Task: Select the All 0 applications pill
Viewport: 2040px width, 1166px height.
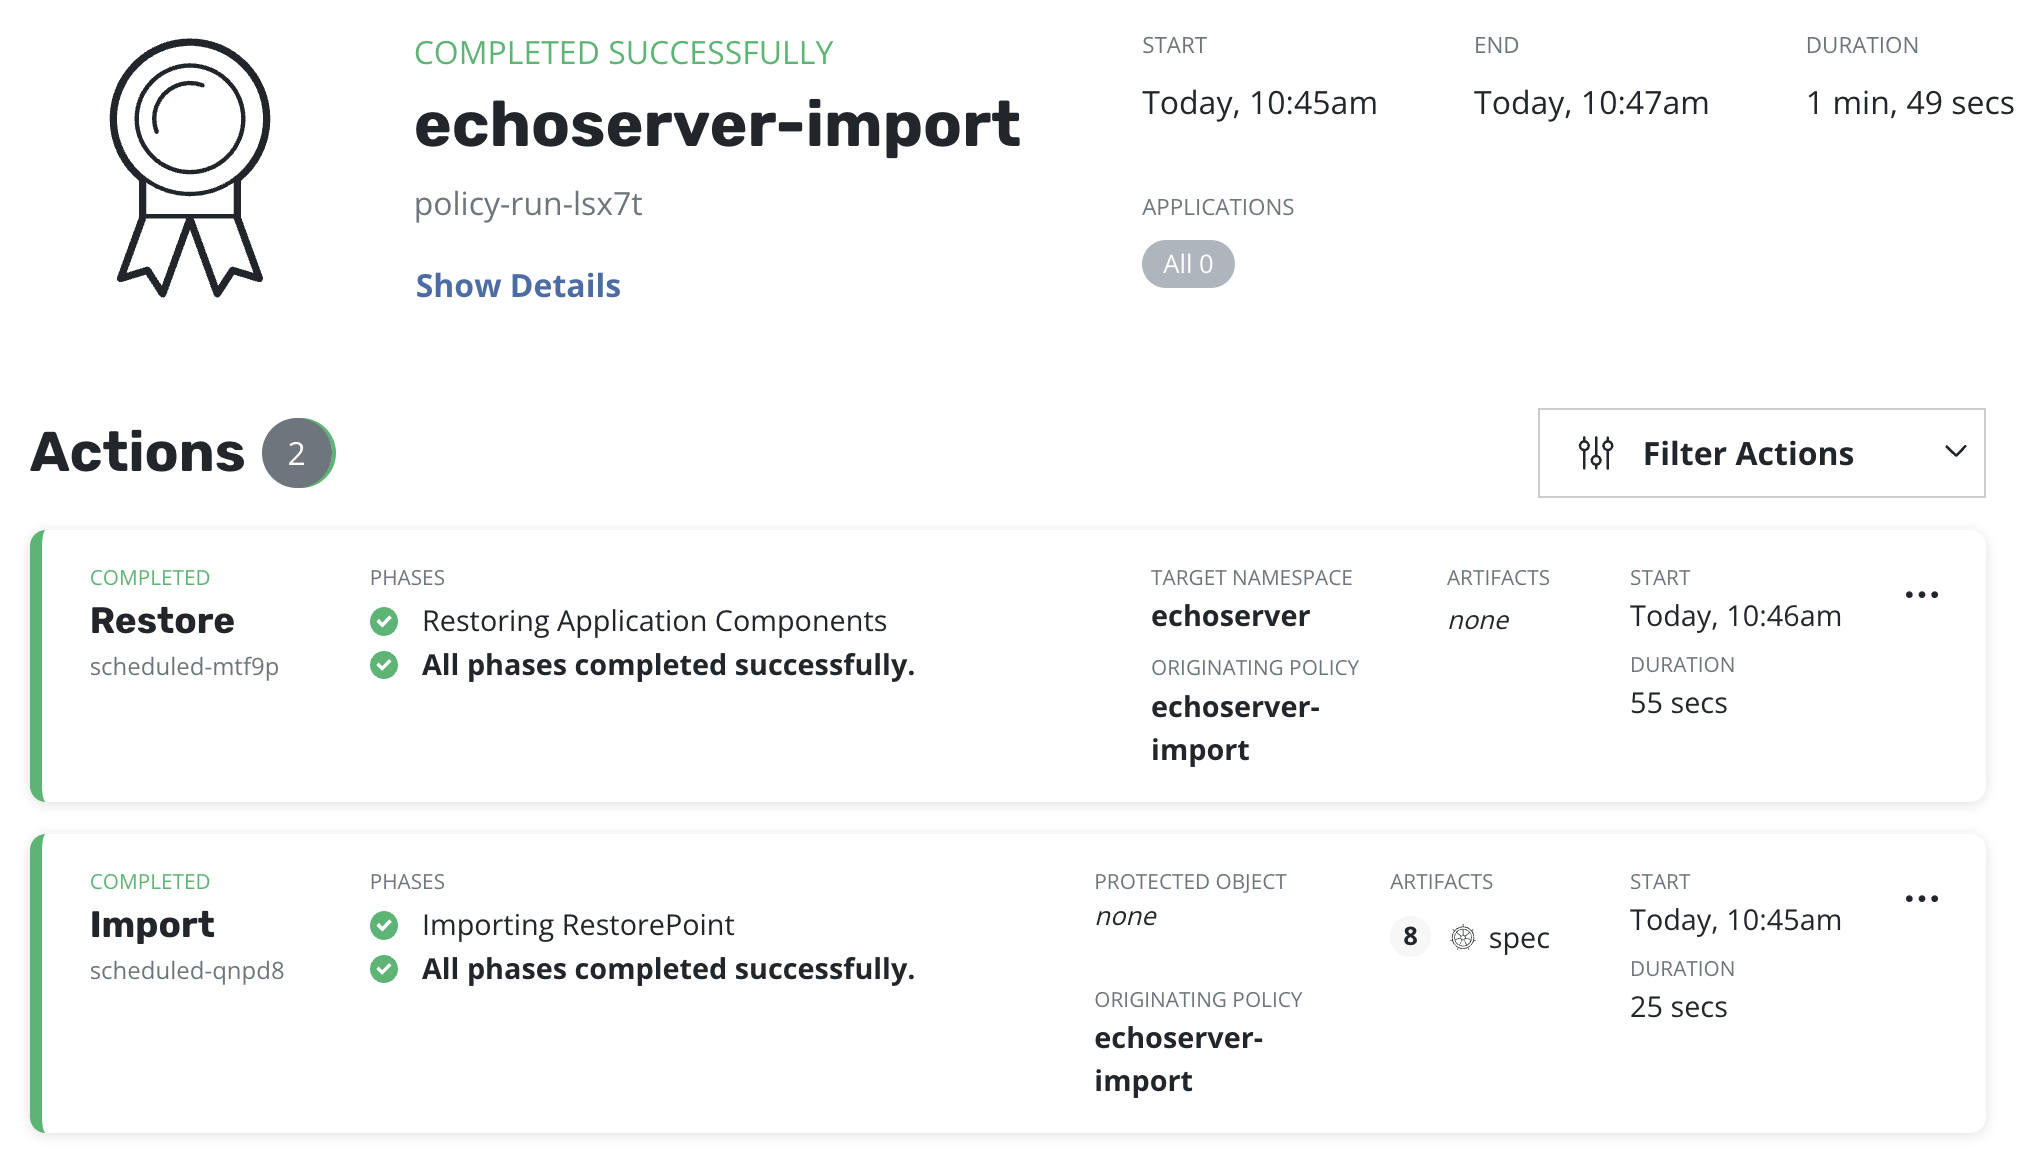Action: [1188, 264]
